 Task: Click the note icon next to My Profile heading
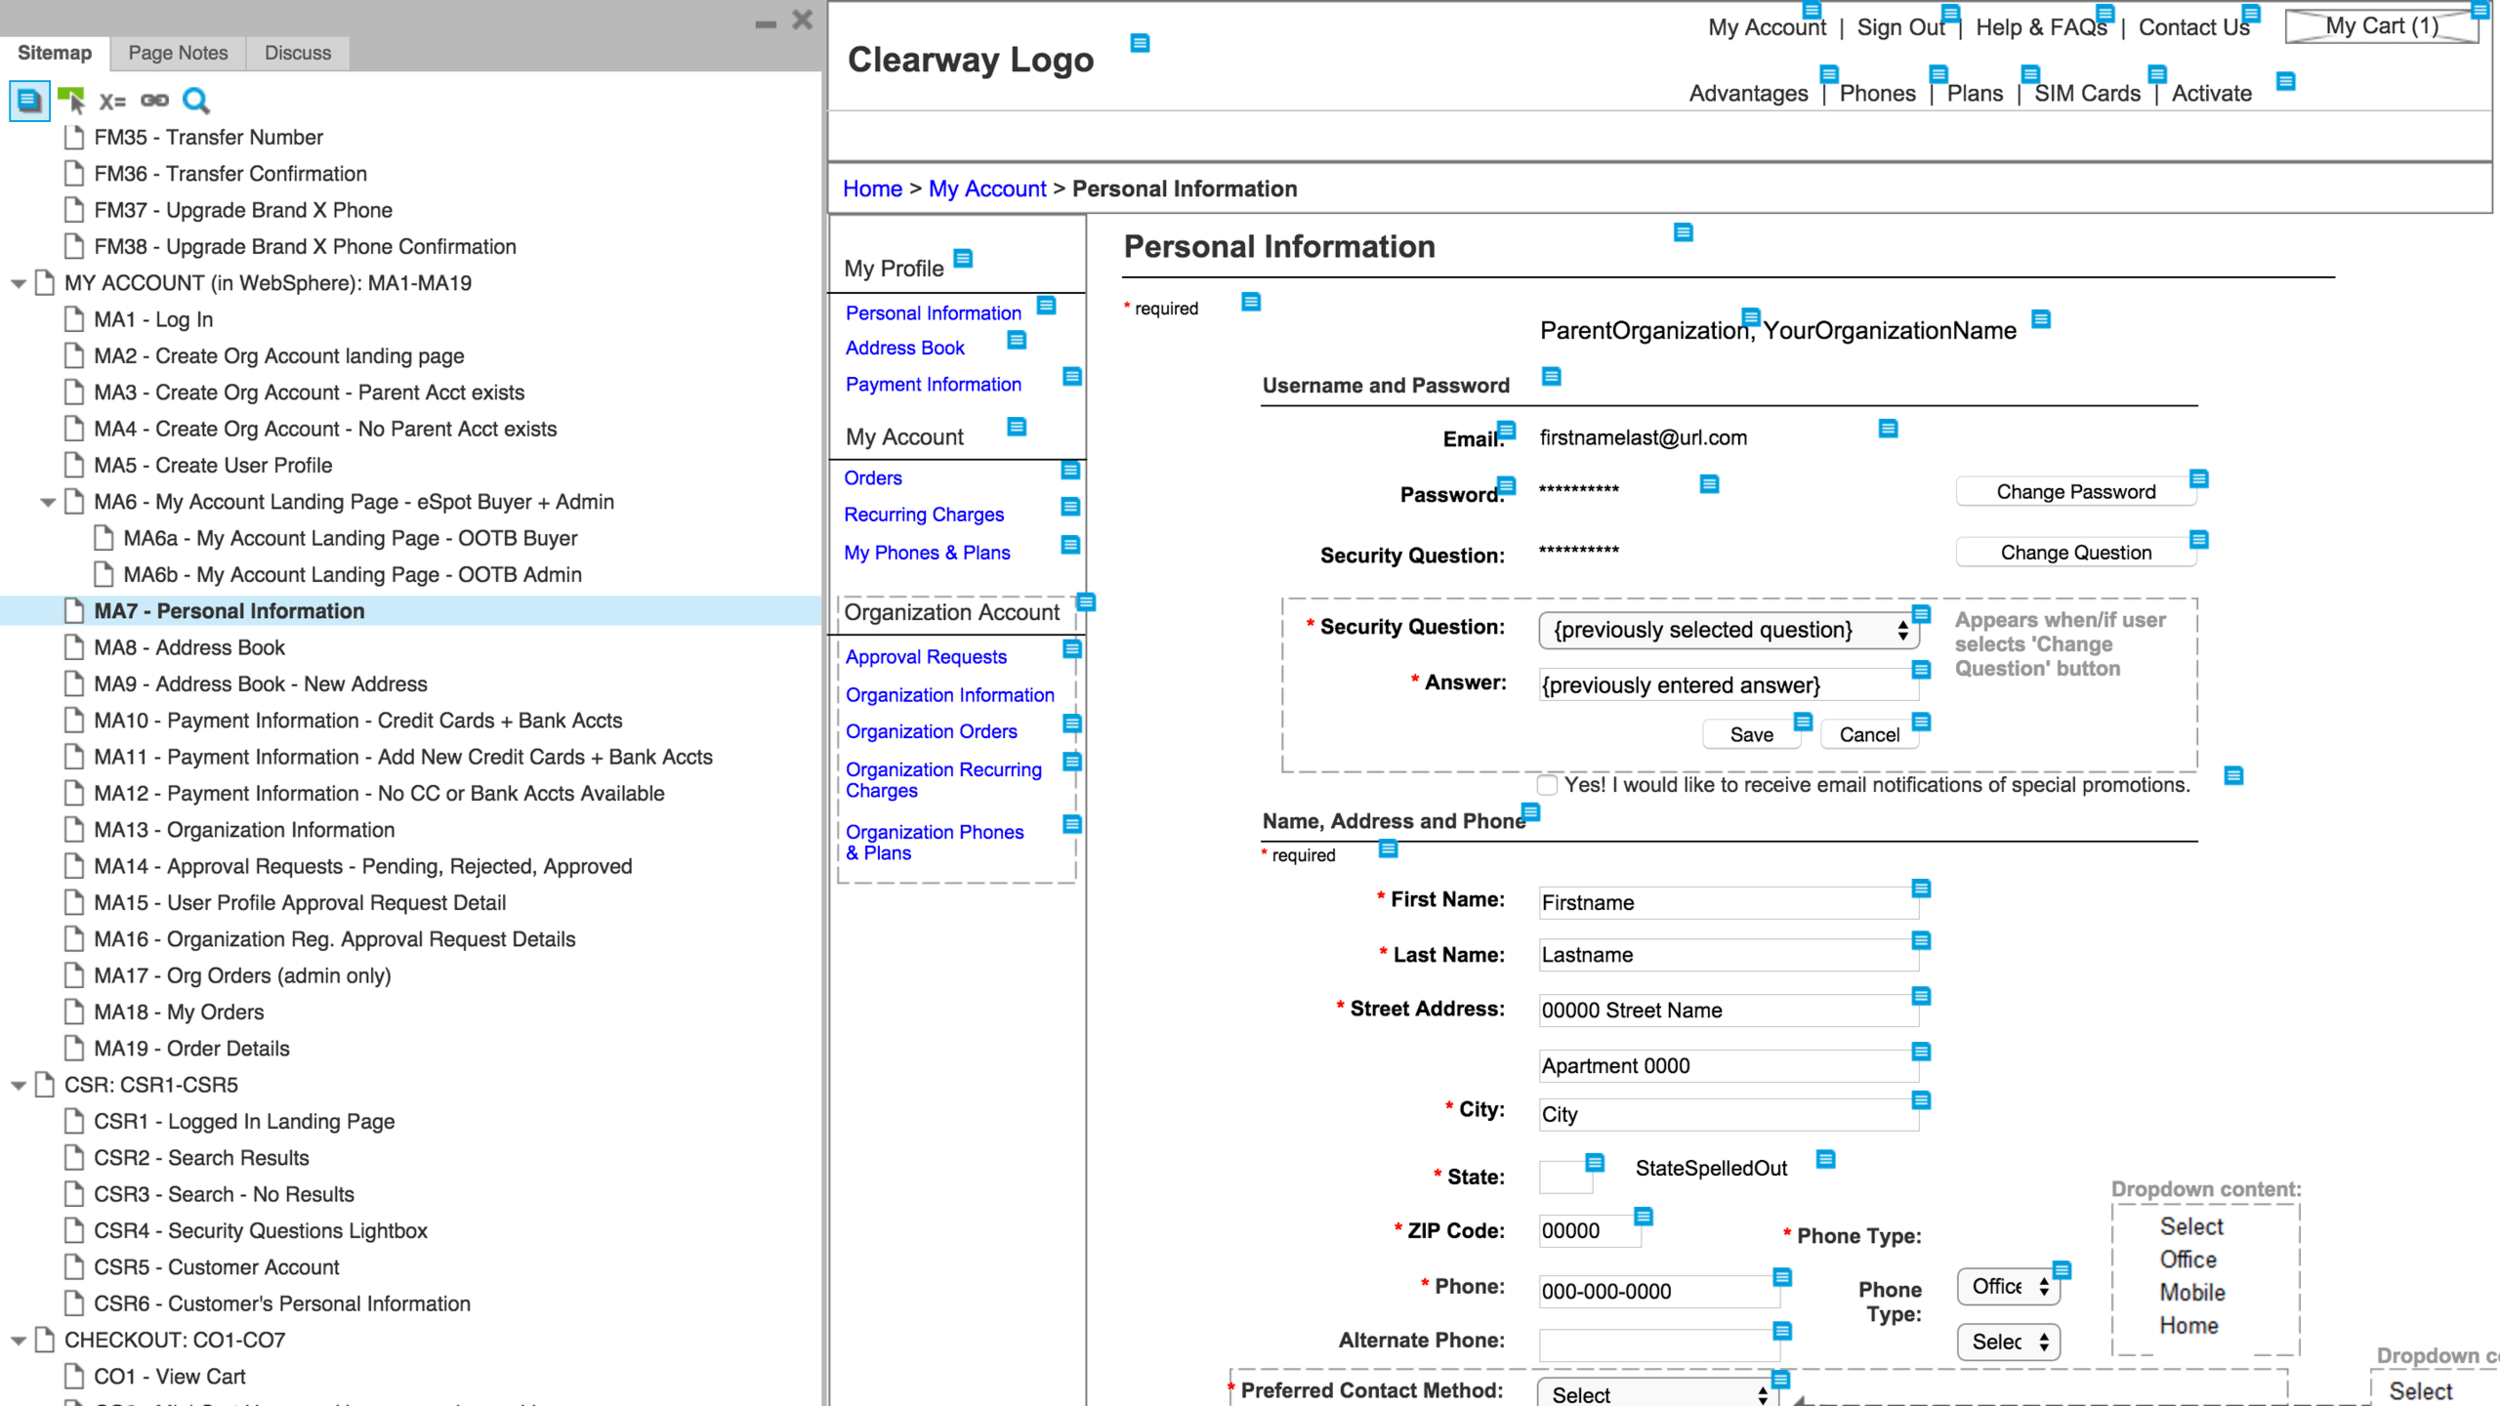[963, 259]
